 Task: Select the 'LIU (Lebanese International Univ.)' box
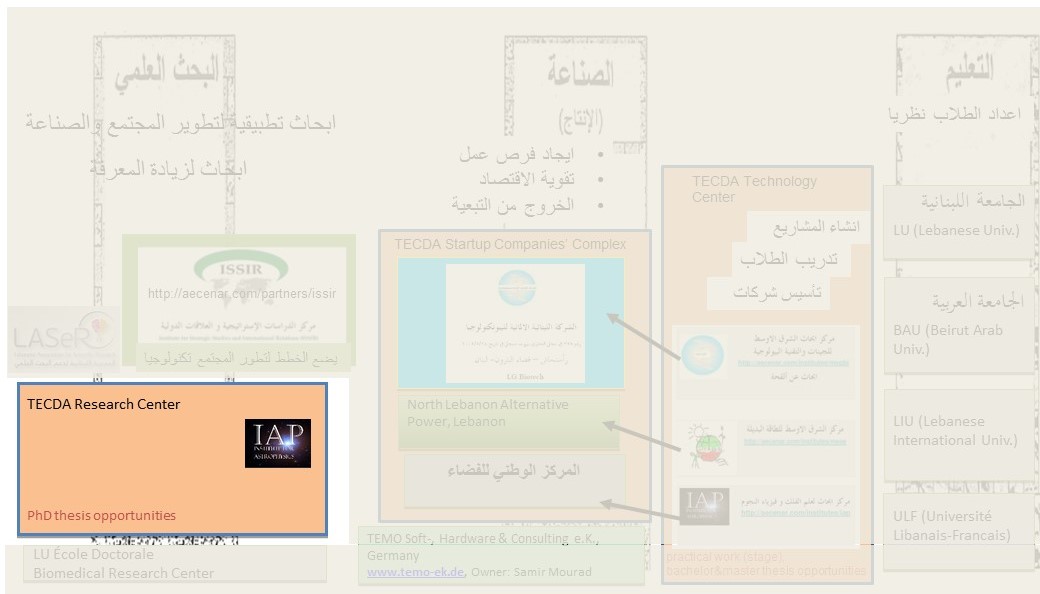tap(958, 435)
